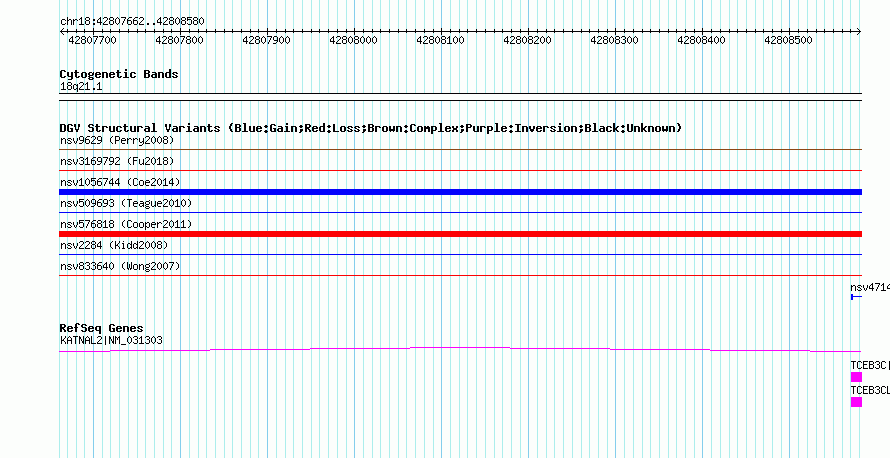
Task: Click the ruler tick label 42807900
Action: 266,40
